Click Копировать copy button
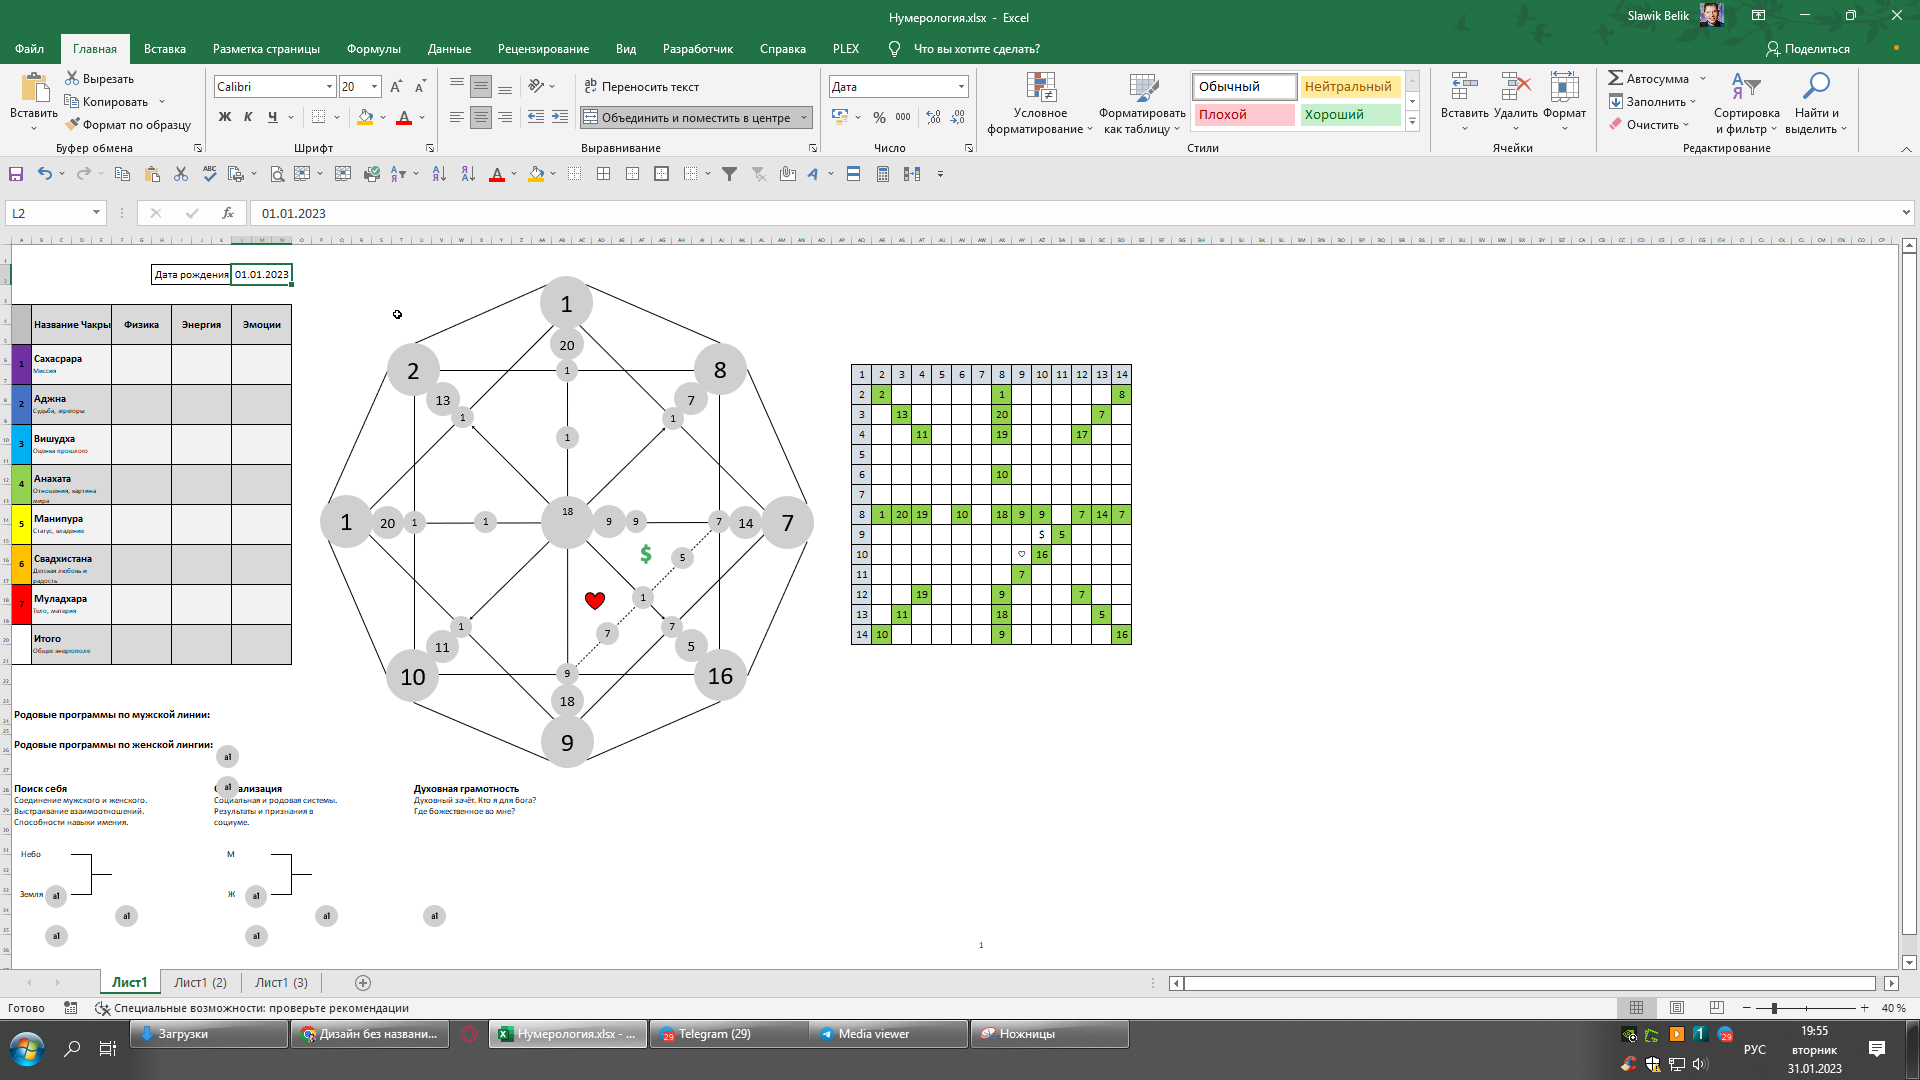The image size is (1920, 1080). (x=106, y=102)
